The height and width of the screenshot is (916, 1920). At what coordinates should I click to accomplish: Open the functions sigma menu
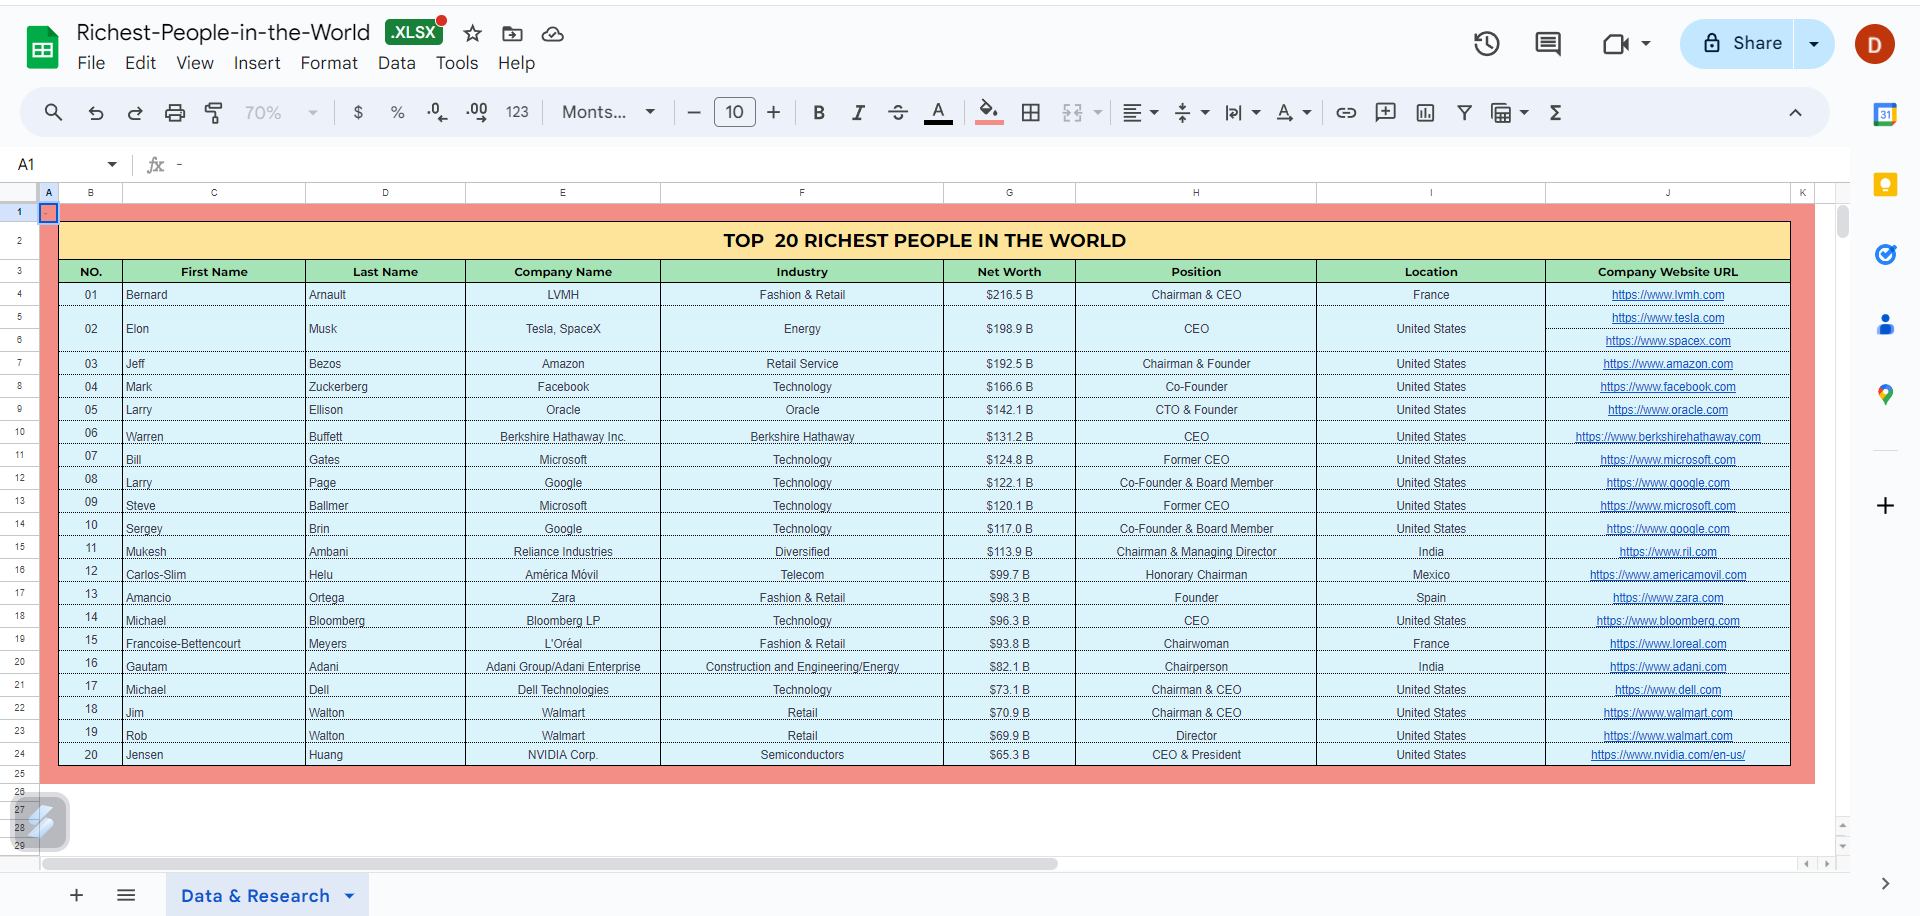click(x=1555, y=113)
